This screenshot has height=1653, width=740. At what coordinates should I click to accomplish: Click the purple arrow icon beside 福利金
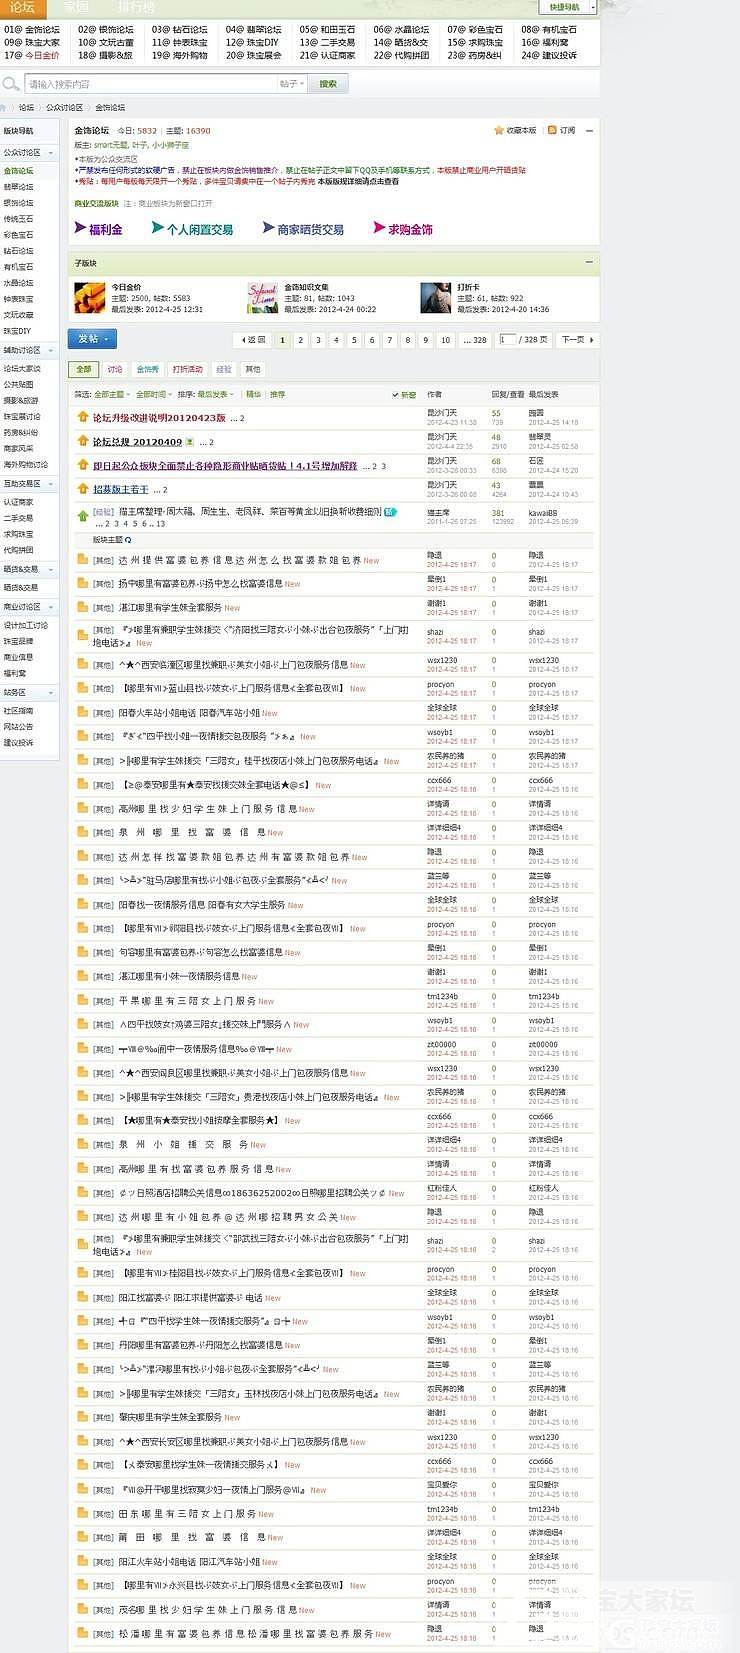[80, 228]
